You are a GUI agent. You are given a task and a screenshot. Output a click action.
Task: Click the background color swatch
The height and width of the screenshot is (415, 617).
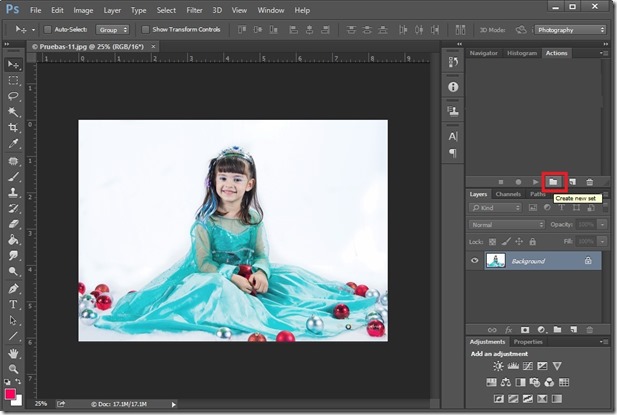18,402
